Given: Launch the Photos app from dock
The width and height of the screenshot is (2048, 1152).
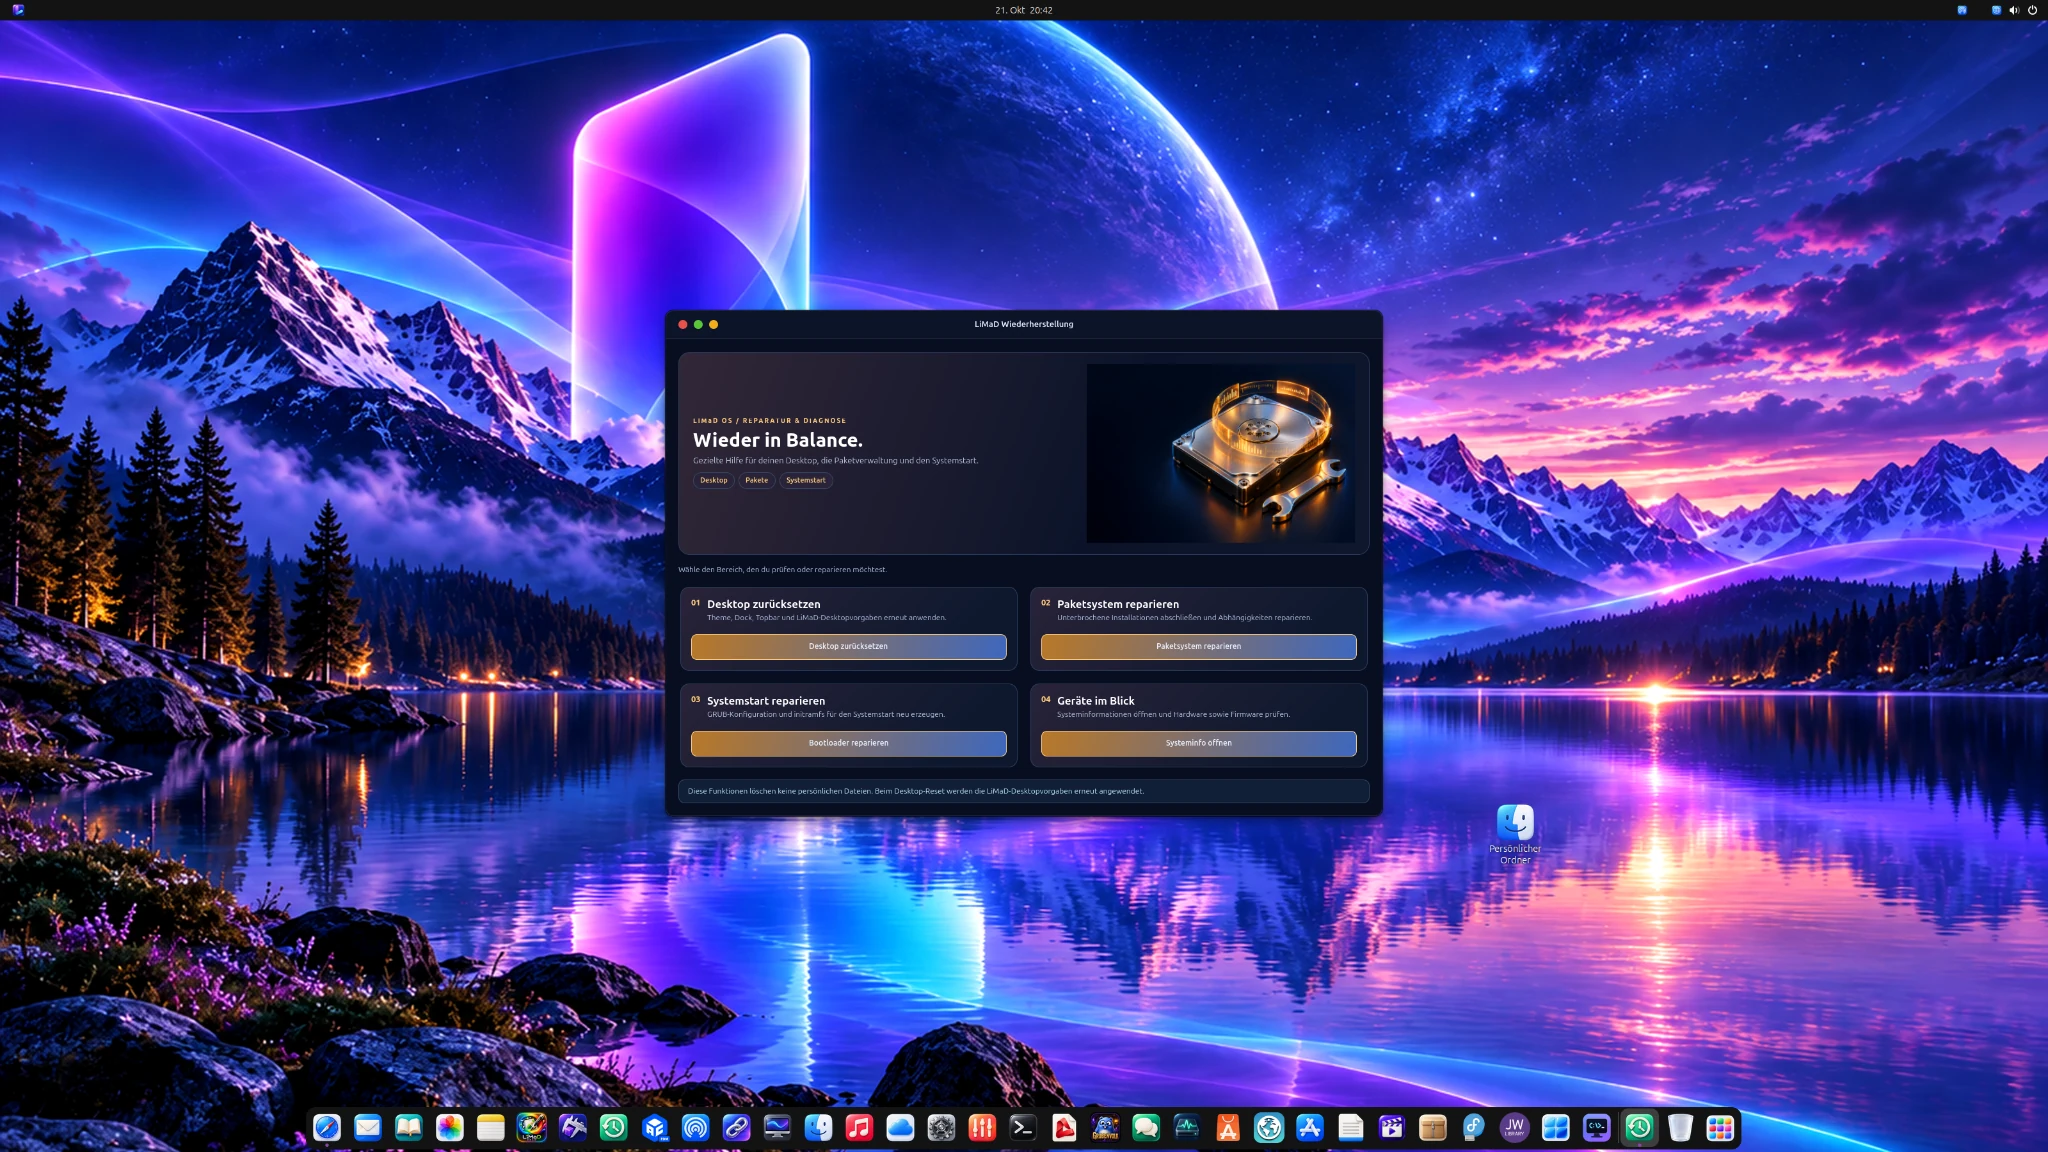Looking at the screenshot, I should [450, 1128].
